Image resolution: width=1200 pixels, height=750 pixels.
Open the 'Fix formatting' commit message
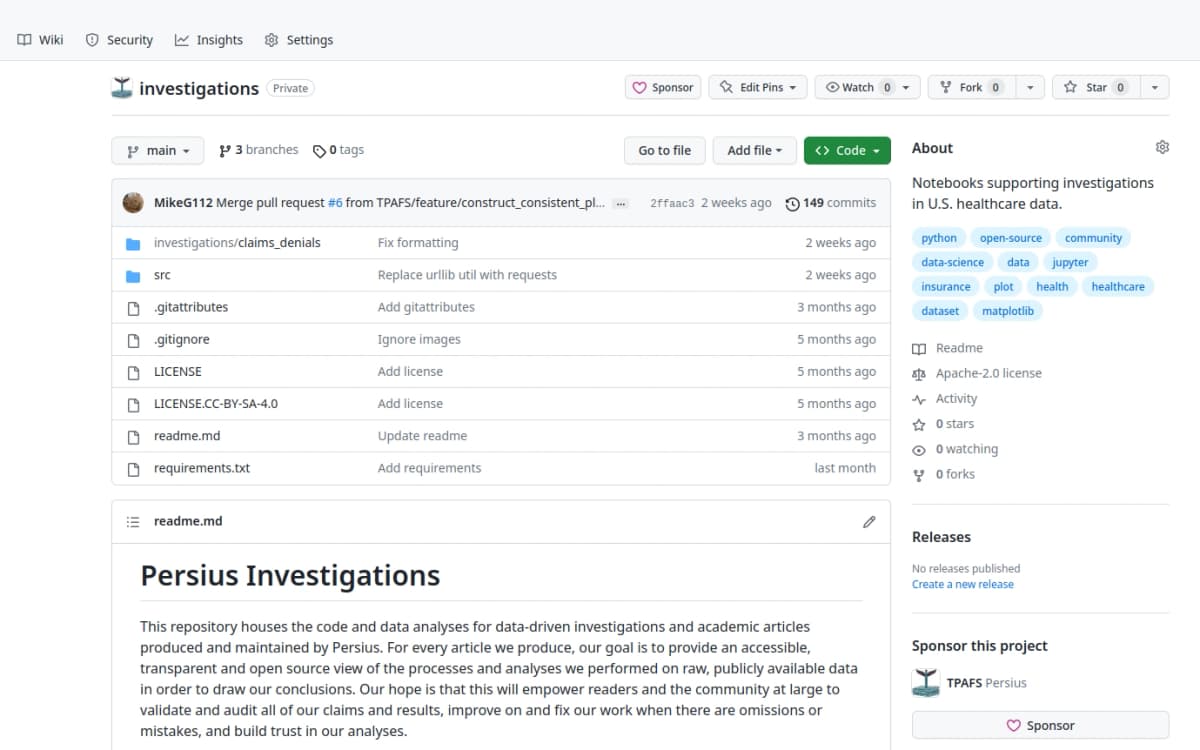click(418, 243)
